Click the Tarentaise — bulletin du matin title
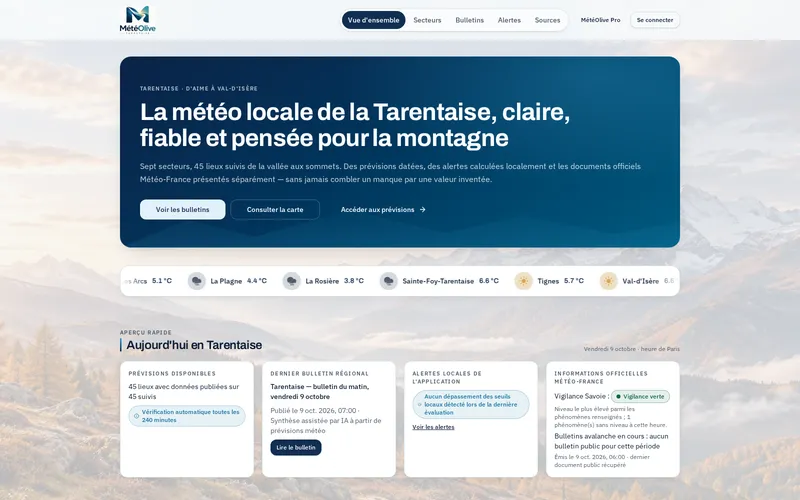The height and width of the screenshot is (500, 800). [x=319, y=391]
